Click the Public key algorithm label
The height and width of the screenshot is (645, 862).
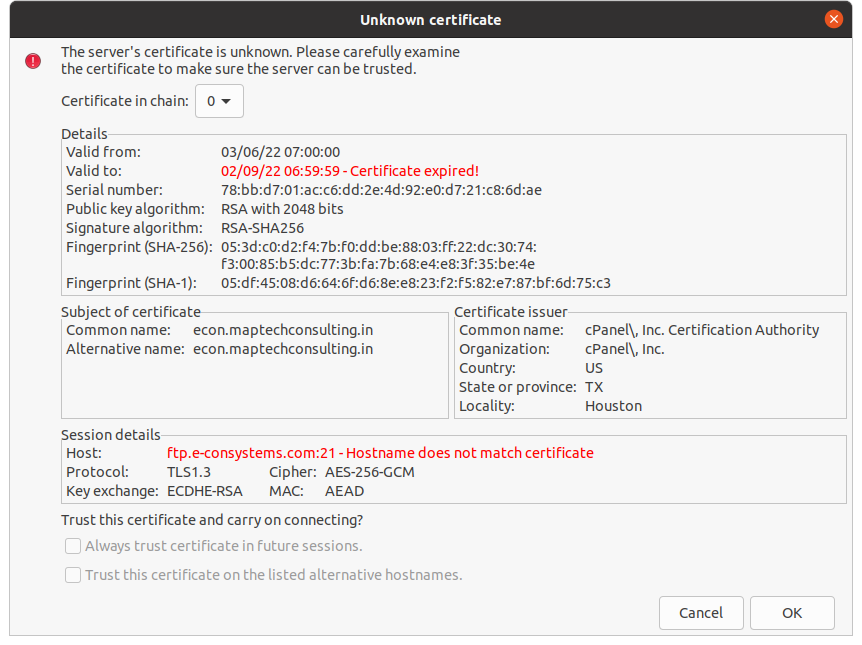click(x=135, y=209)
